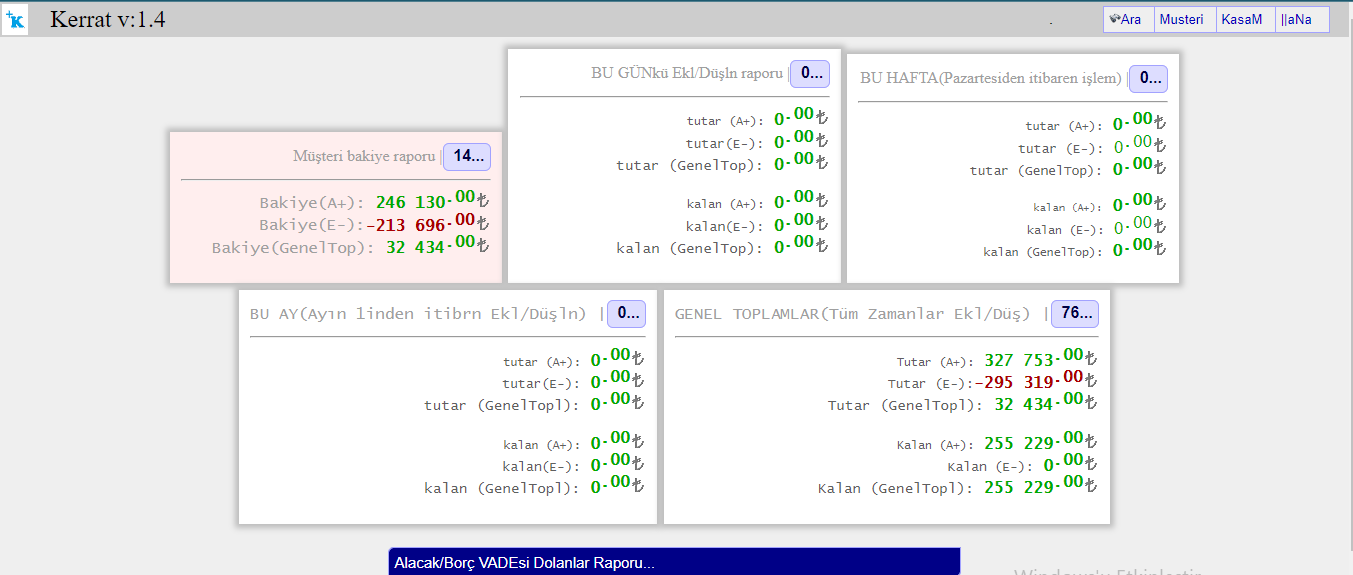Go to the ||aNa menu item
Image resolution: width=1353 pixels, height=575 pixels.
click(1296, 20)
